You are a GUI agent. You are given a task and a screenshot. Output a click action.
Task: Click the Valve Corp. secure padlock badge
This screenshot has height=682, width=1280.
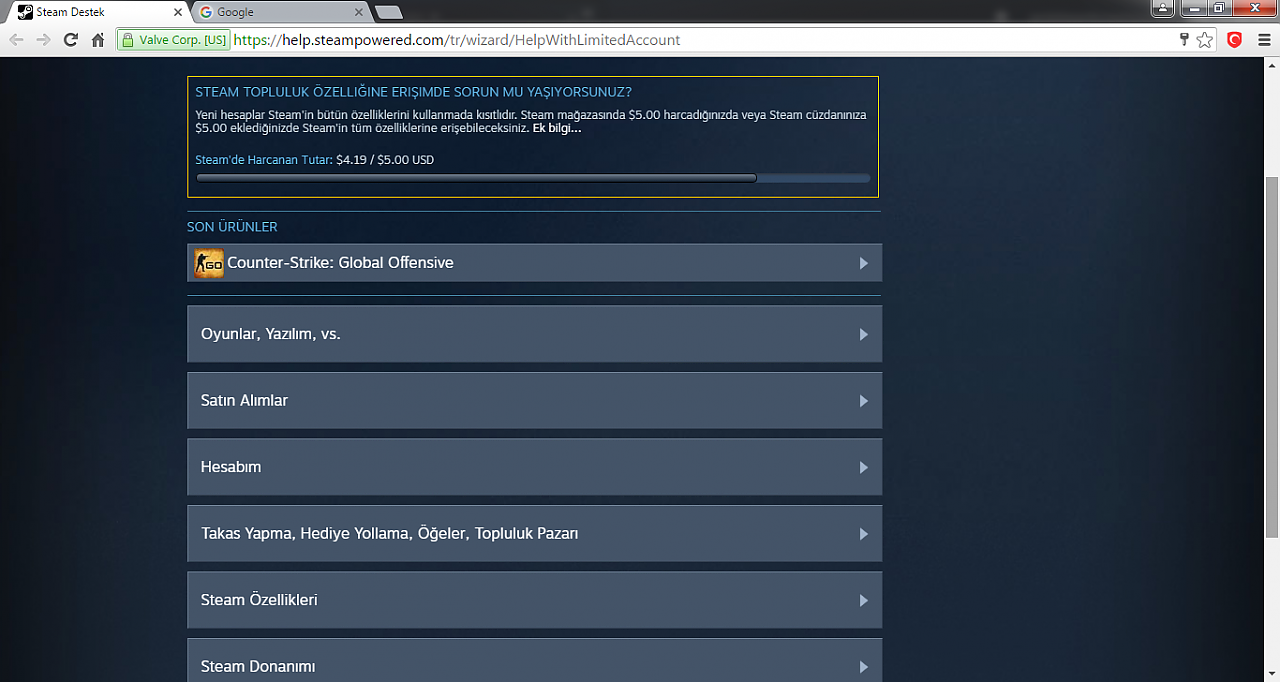pyautogui.click(x=174, y=40)
